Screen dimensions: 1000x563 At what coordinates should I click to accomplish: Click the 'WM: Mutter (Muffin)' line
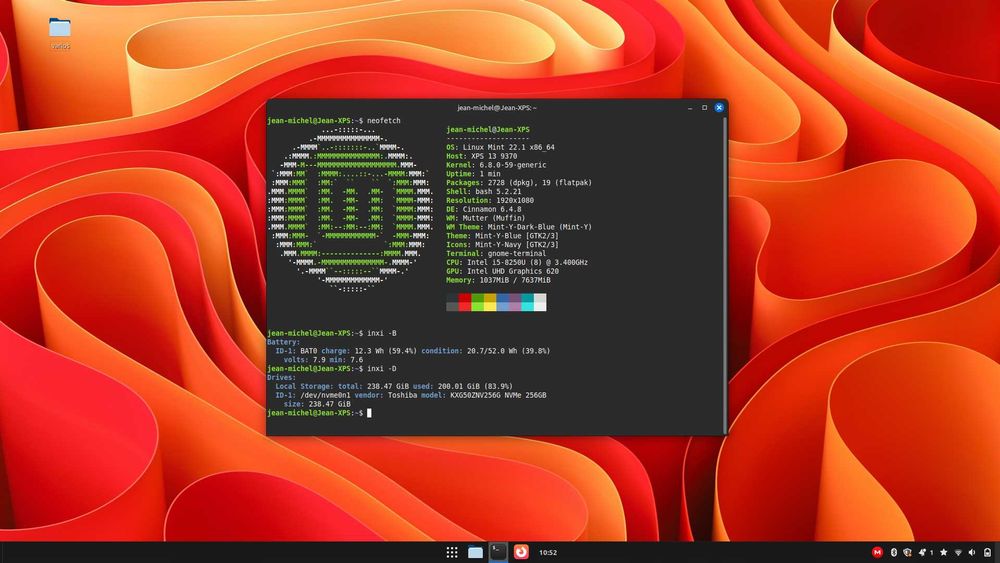(x=486, y=219)
